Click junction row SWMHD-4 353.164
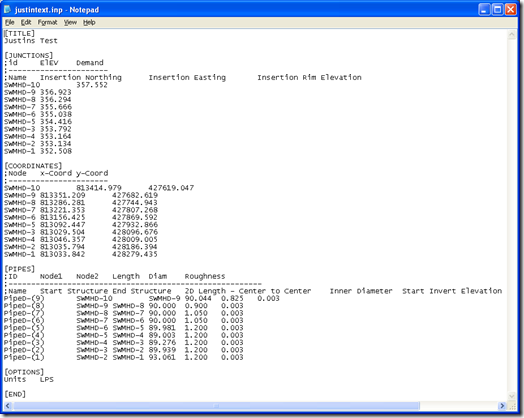Screen dimensions: 524x418 click(38, 136)
